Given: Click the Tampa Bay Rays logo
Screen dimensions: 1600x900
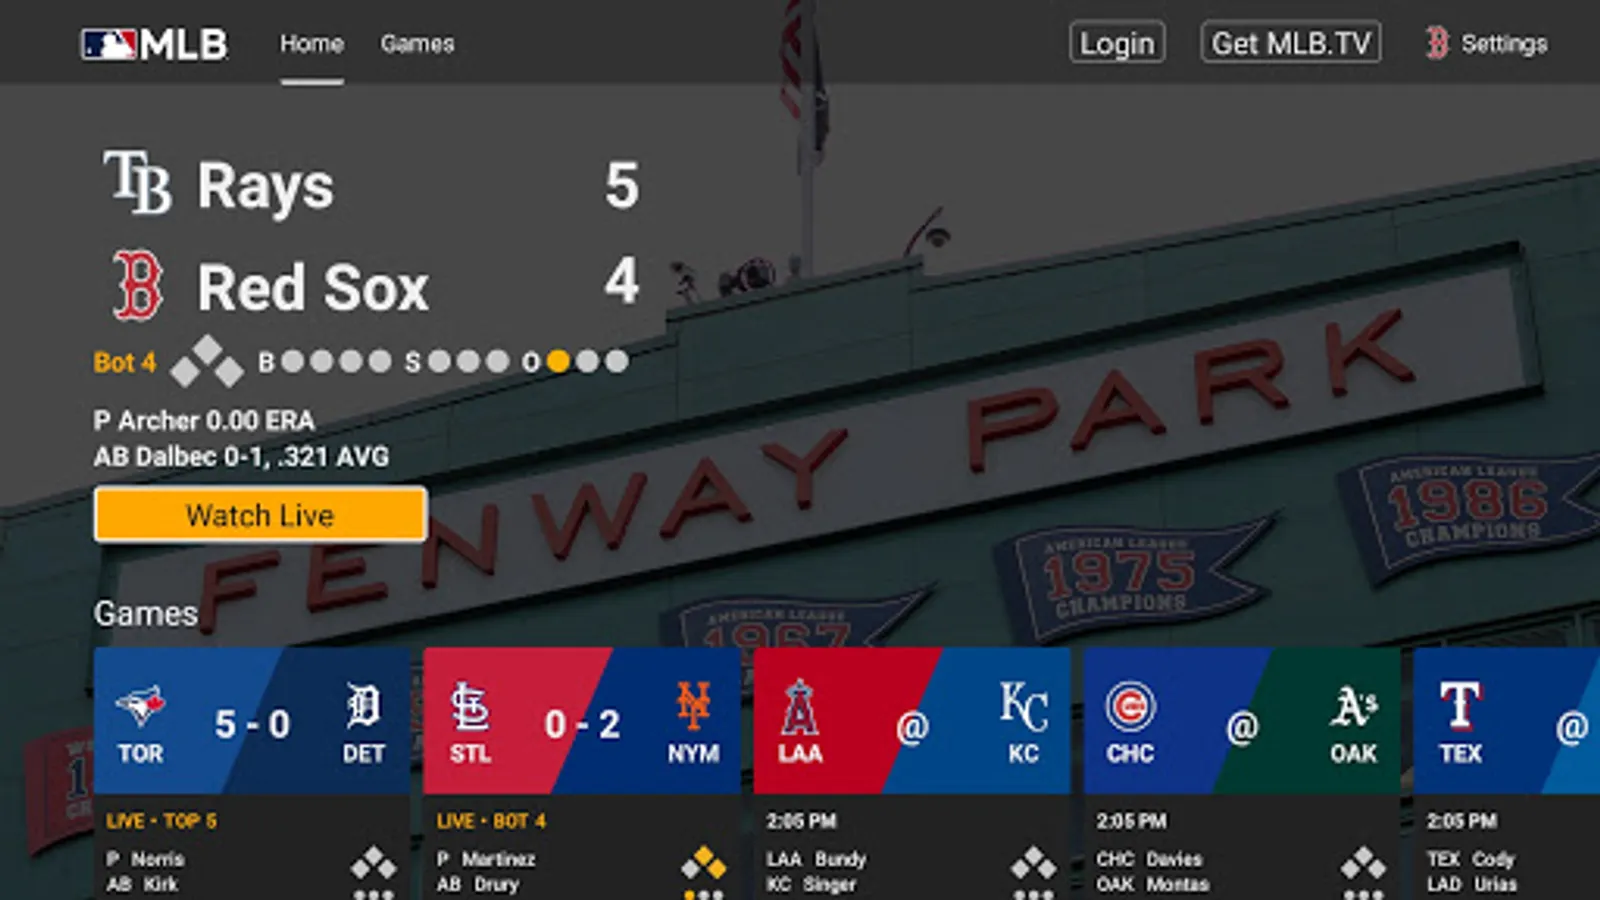Looking at the screenshot, I should (x=137, y=183).
